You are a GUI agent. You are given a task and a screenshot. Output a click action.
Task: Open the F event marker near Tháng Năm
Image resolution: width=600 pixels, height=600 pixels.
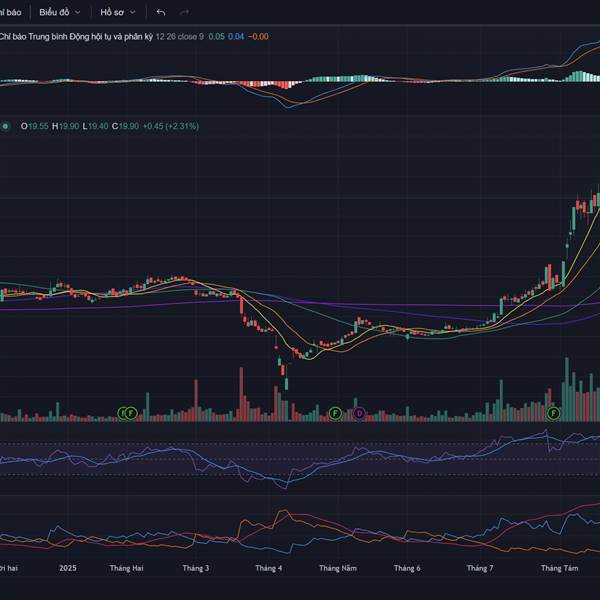[335, 413]
